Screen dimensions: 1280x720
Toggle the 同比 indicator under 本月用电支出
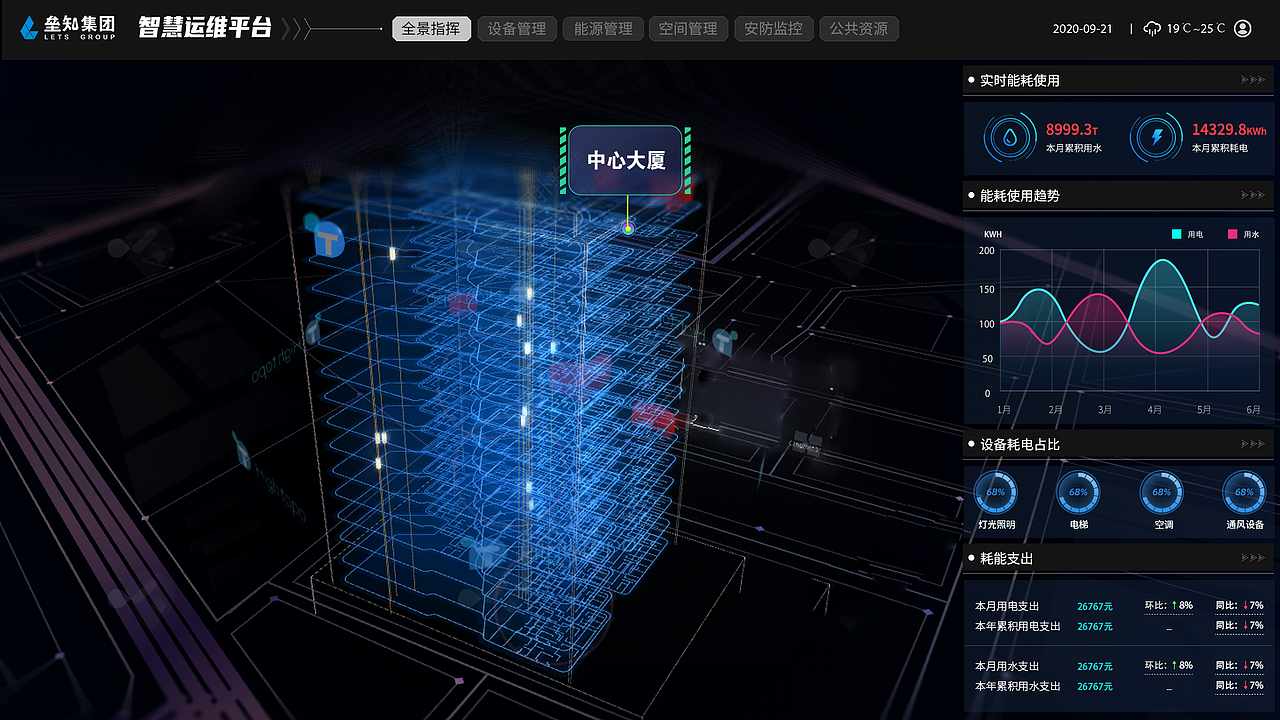pos(1240,605)
